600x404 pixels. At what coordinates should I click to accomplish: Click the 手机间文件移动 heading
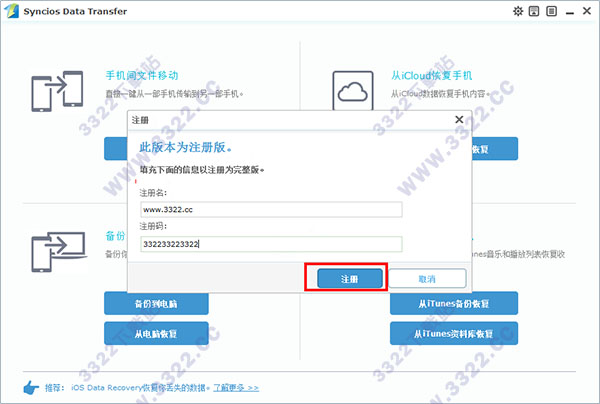[x=142, y=75]
